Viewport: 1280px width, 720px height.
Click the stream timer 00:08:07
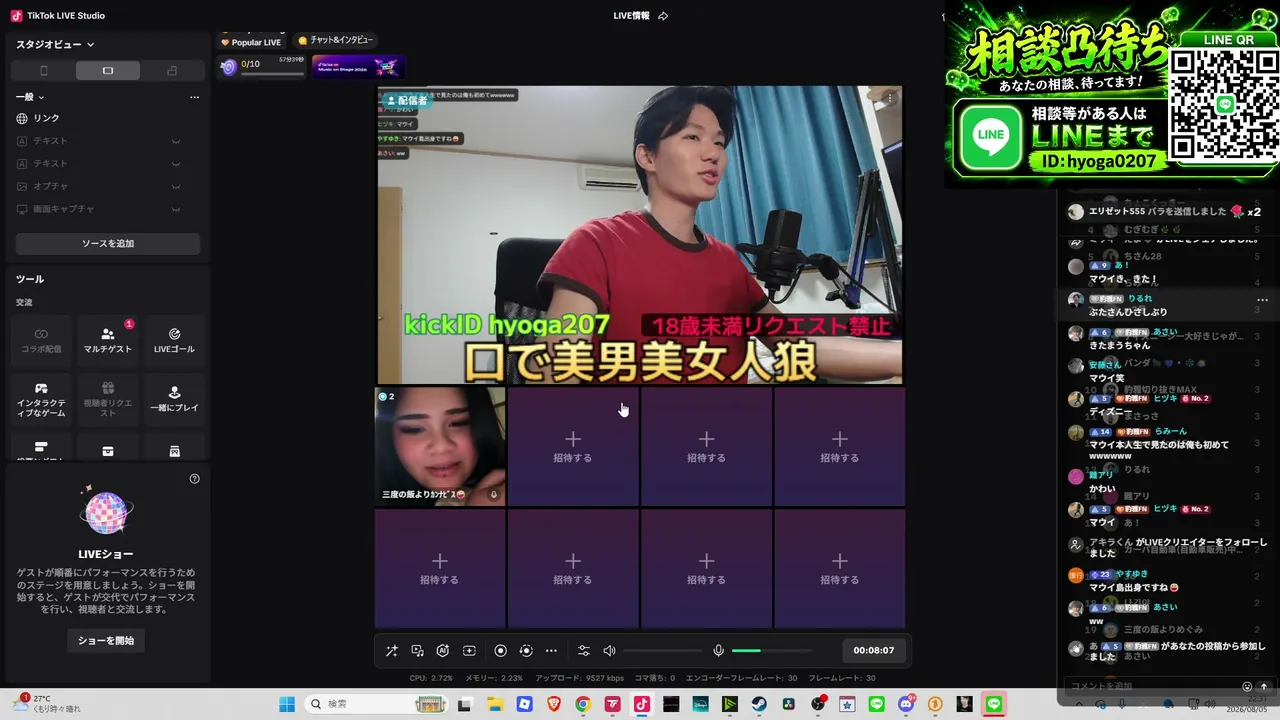pyautogui.click(x=874, y=651)
